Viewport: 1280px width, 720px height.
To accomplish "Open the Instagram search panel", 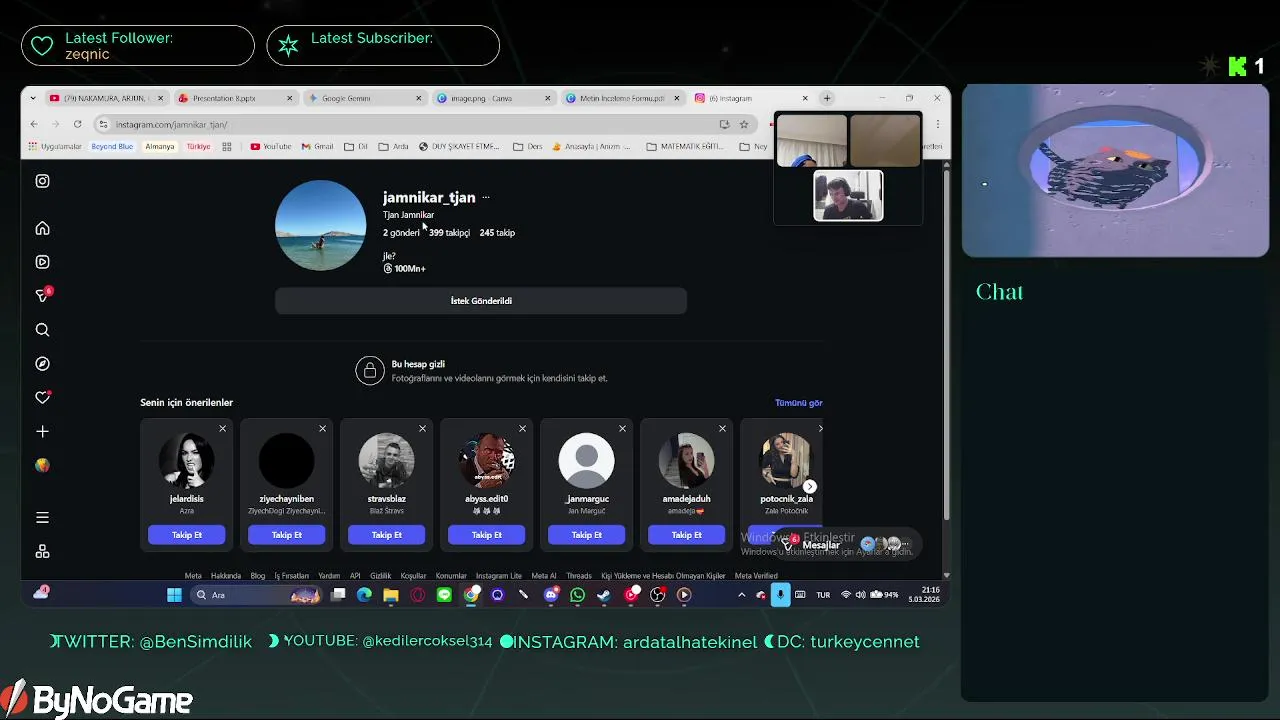I will pyautogui.click(x=42, y=330).
